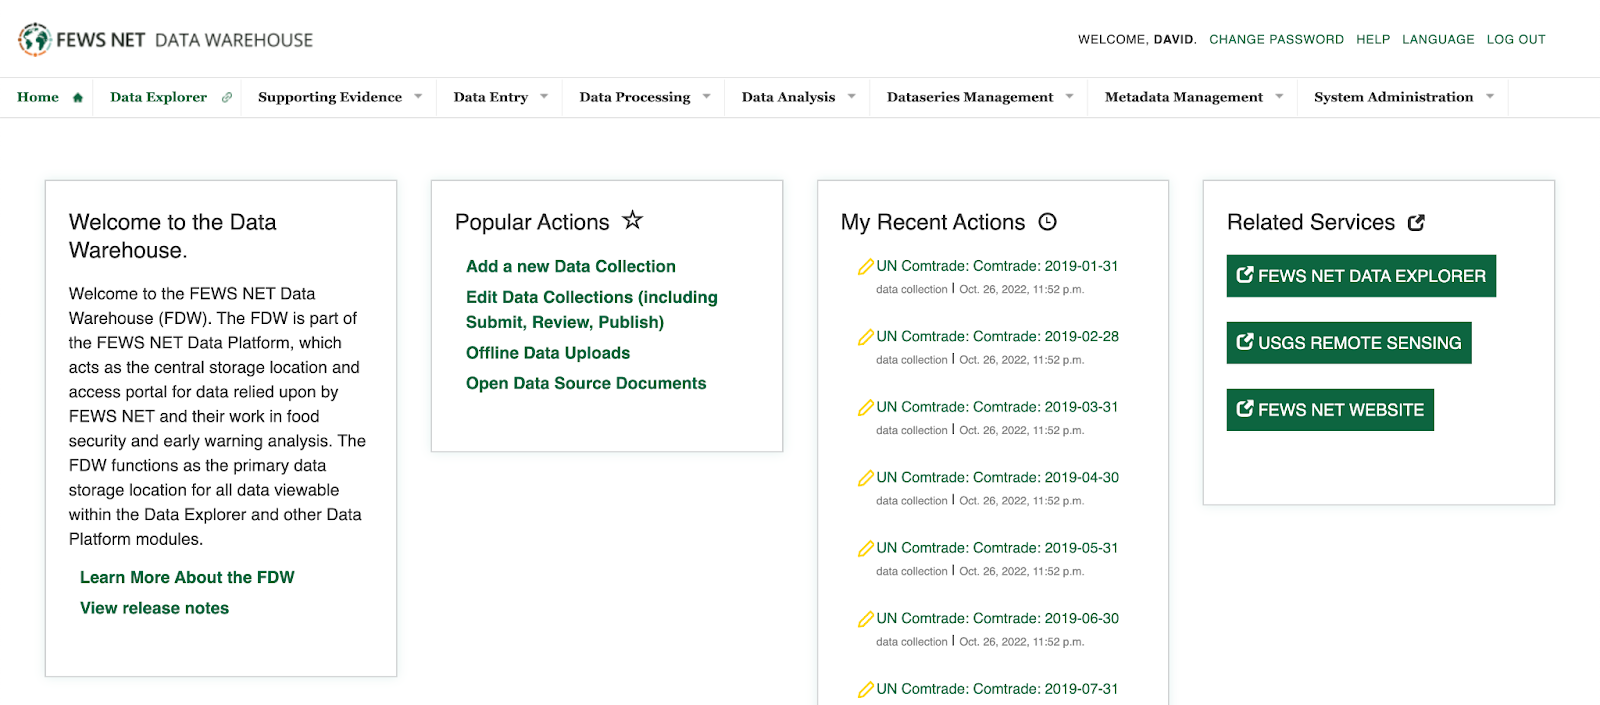
Task: Click the Data Explorer link icon
Action: (227, 98)
